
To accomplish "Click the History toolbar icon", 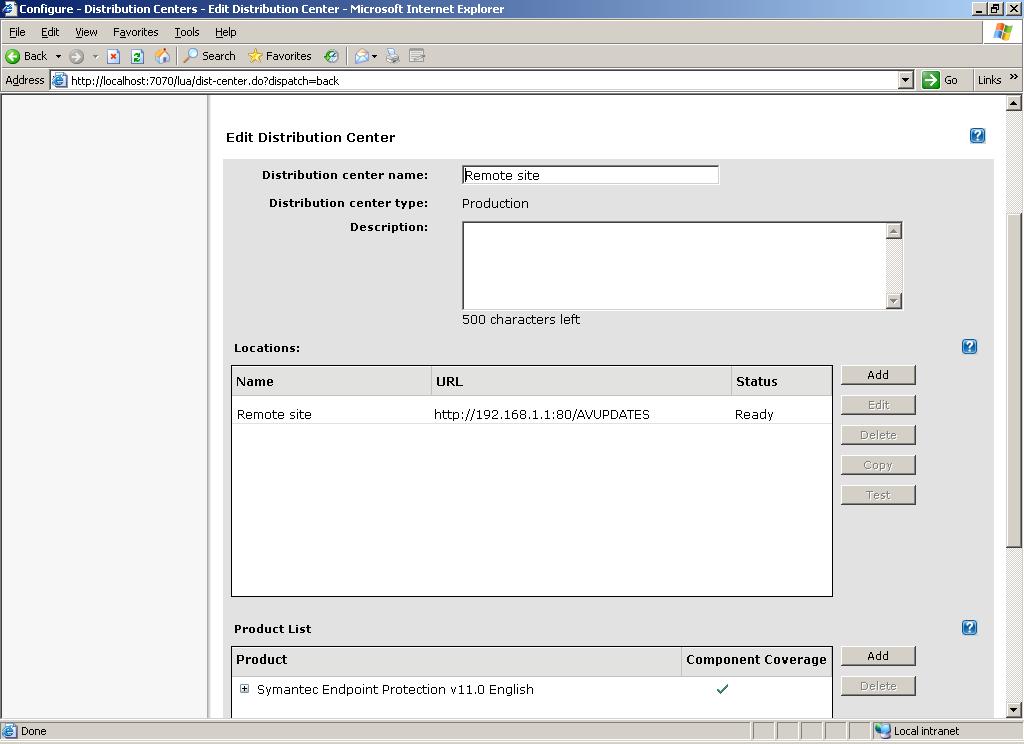I will [331, 56].
